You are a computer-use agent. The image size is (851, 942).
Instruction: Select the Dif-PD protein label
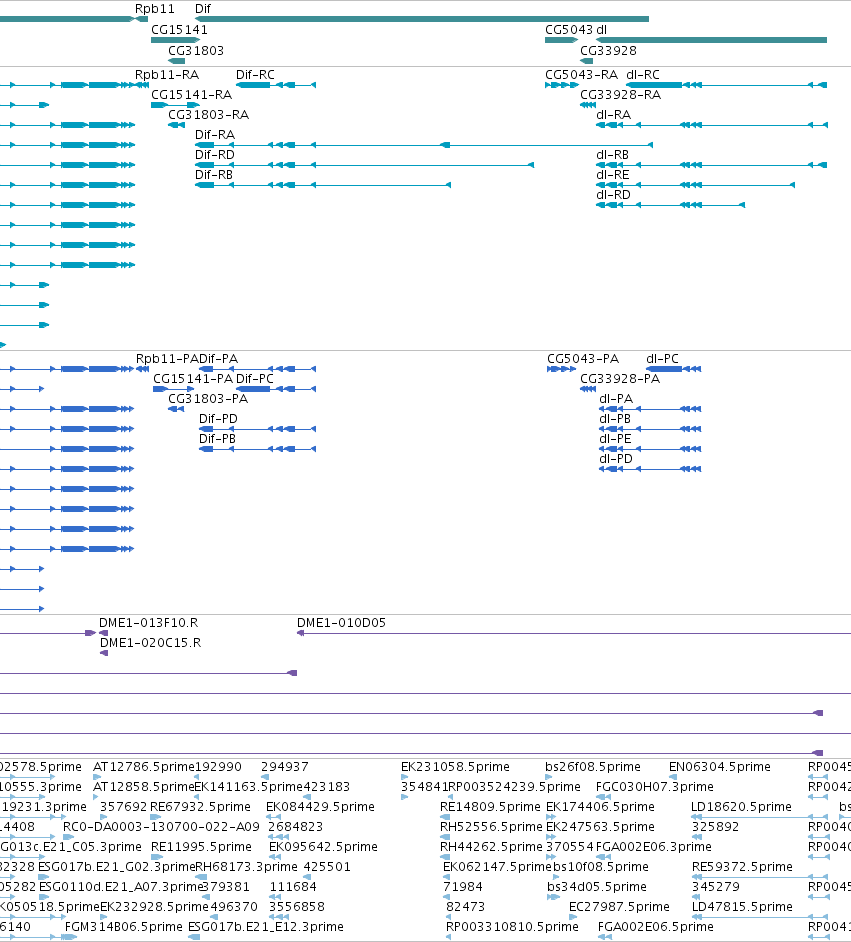point(218,418)
